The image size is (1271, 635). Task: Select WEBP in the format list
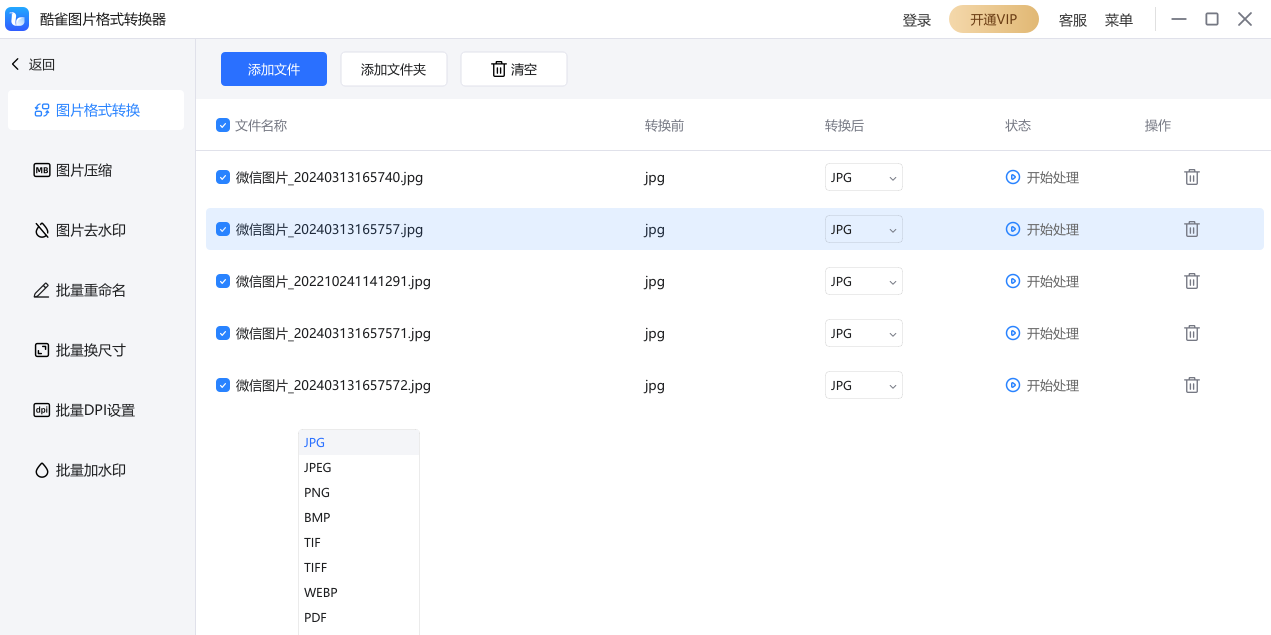tap(321, 592)
